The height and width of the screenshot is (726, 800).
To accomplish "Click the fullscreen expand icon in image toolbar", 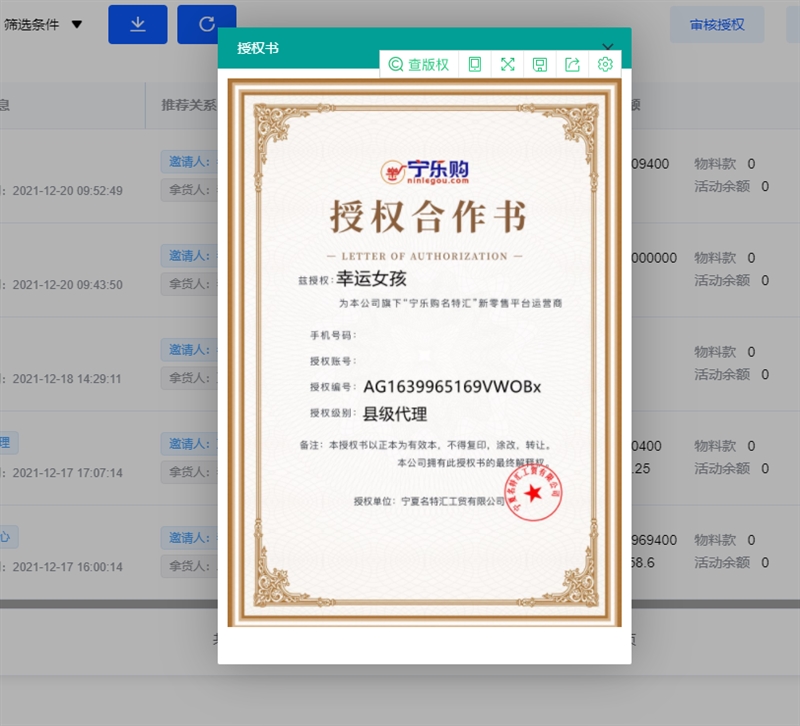I will coord(508,64).
